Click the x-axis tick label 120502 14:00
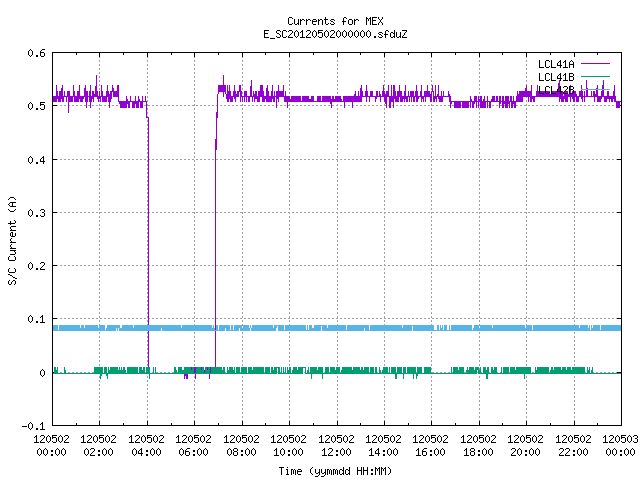 [x=383, y=446]
